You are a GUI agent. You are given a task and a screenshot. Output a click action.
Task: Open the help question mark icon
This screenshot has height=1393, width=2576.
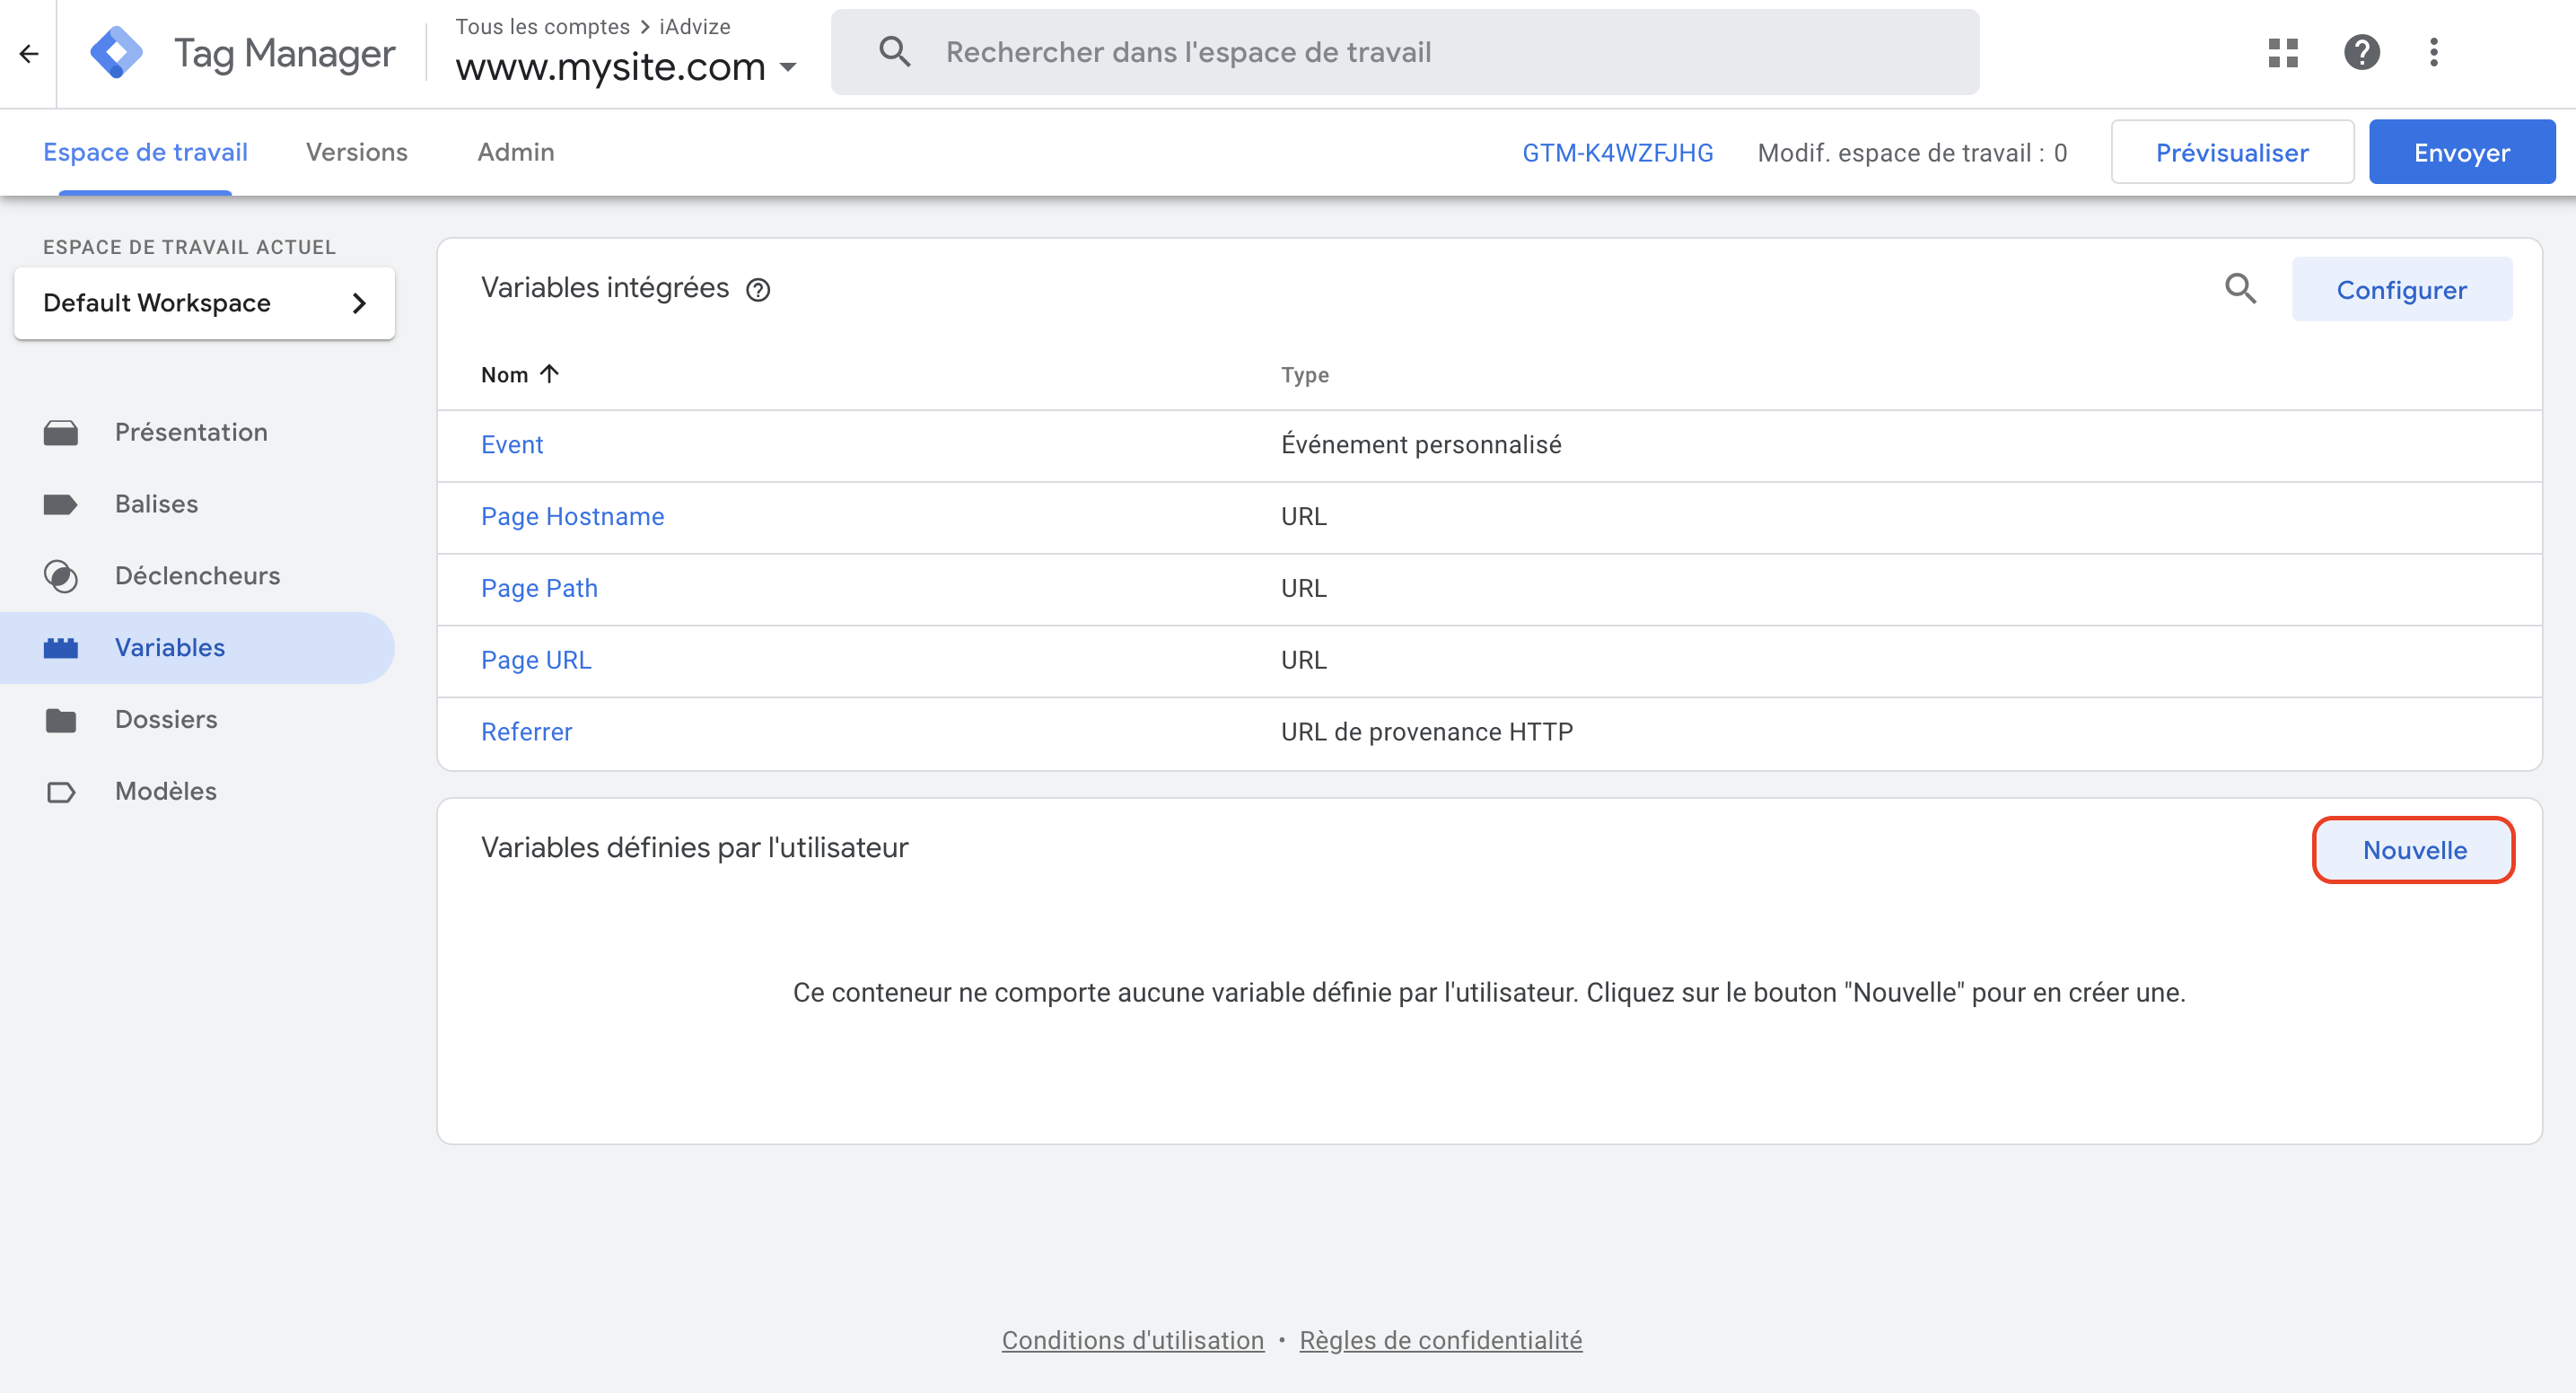[x=2361, y=52]
